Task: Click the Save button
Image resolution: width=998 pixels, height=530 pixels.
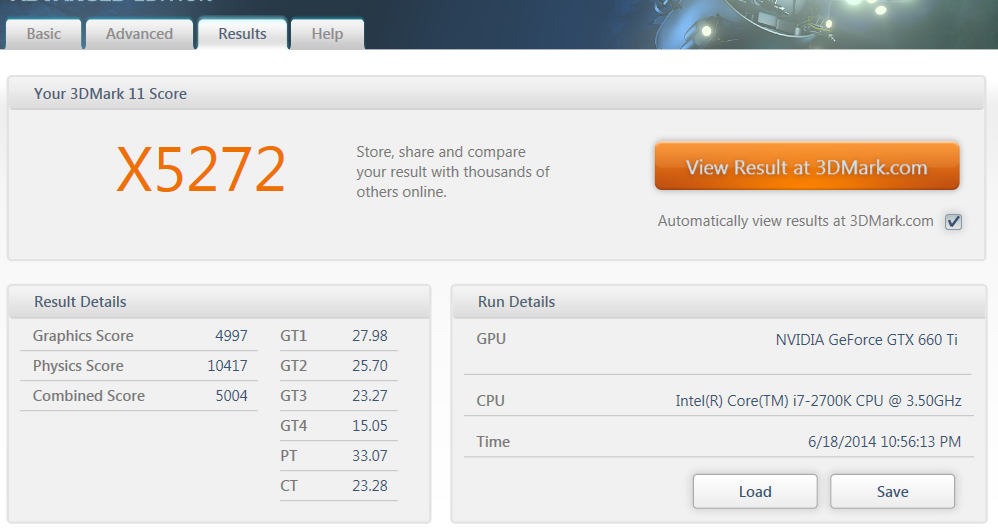Action: pyautogui.click(x=892, y=491)
